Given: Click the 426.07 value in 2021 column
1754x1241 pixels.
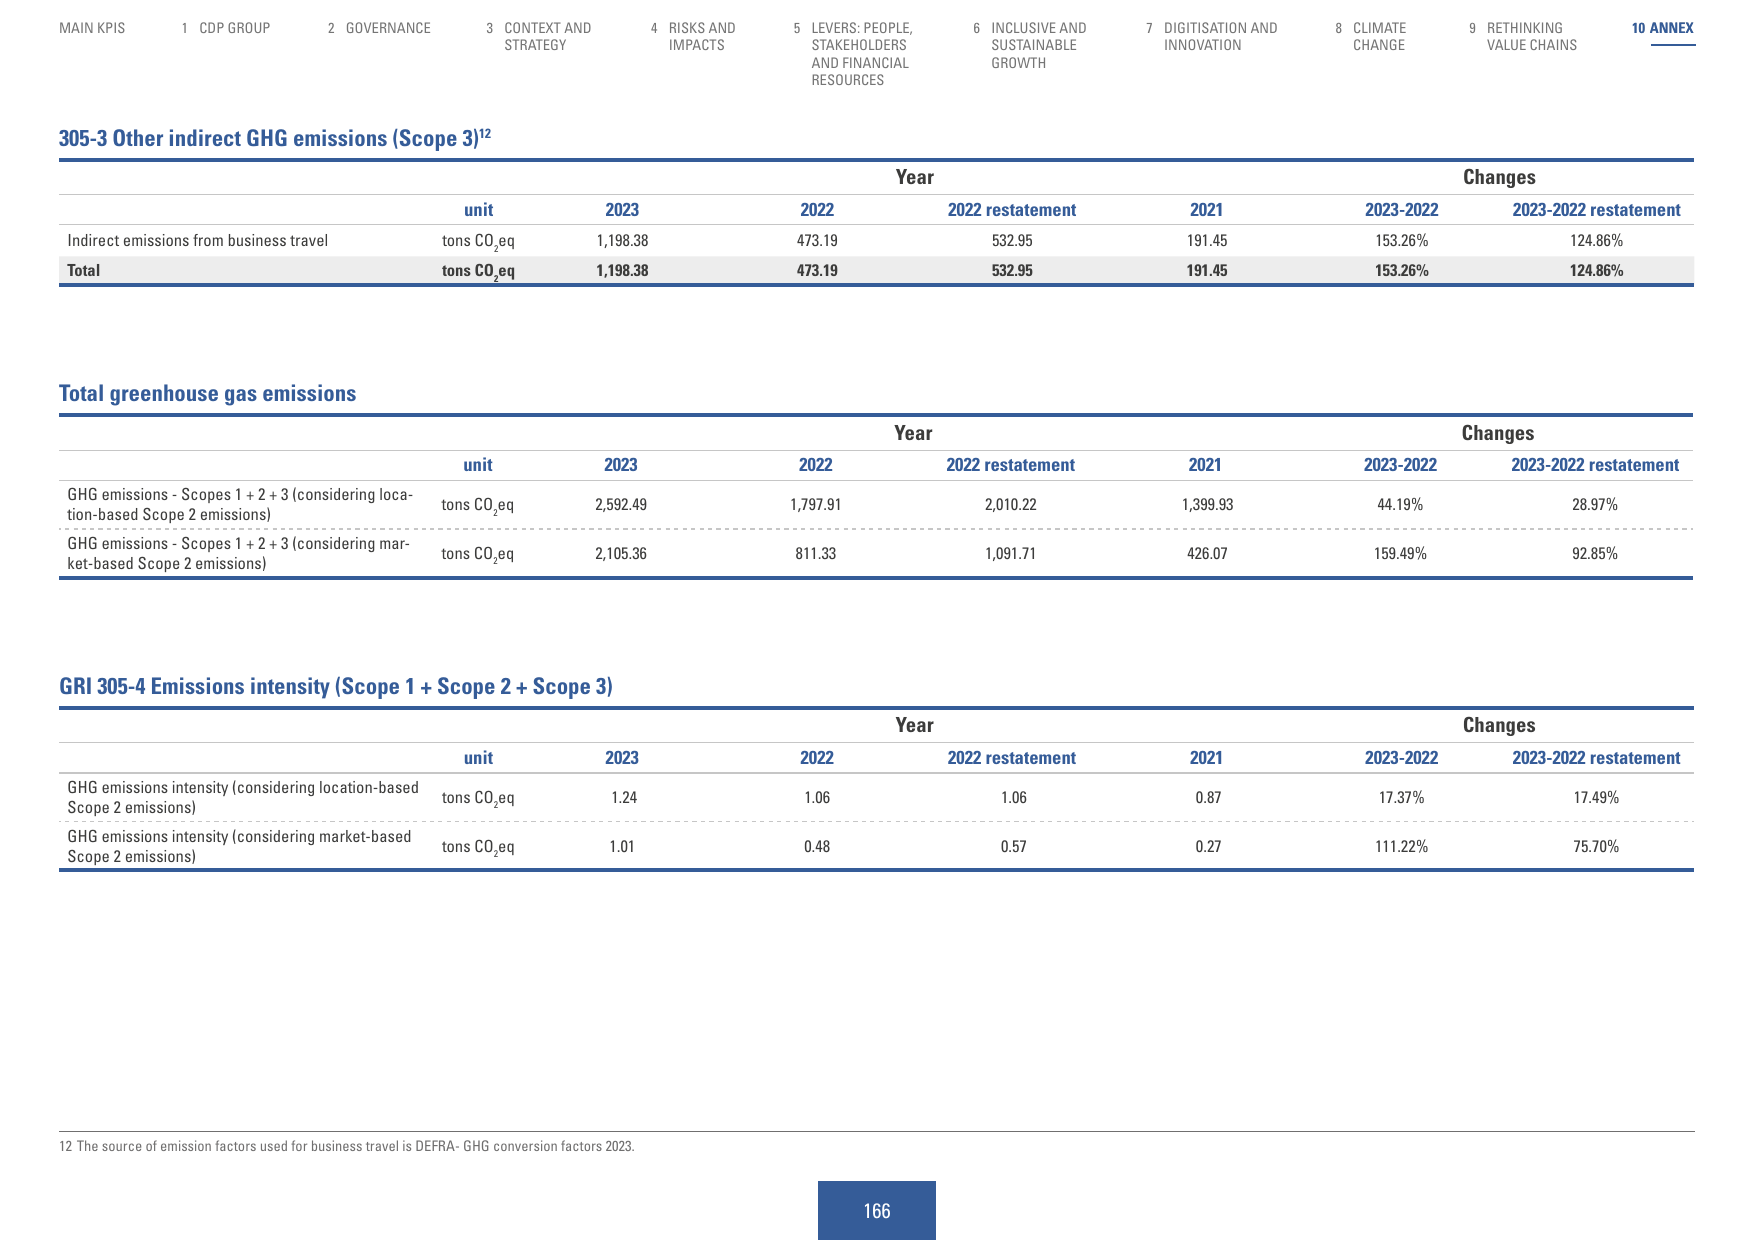Looking at the screenshot, I should coord(1207,553).
